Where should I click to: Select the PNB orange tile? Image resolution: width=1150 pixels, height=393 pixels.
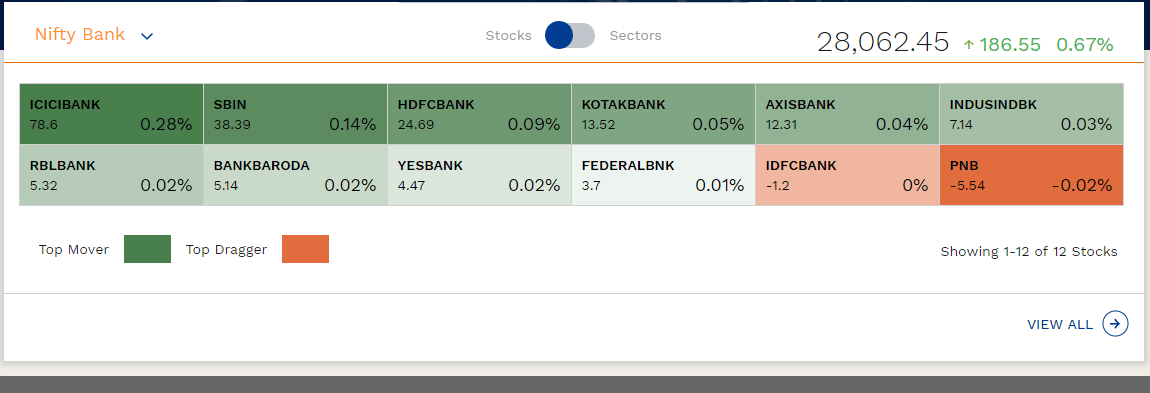point(1031,175)
